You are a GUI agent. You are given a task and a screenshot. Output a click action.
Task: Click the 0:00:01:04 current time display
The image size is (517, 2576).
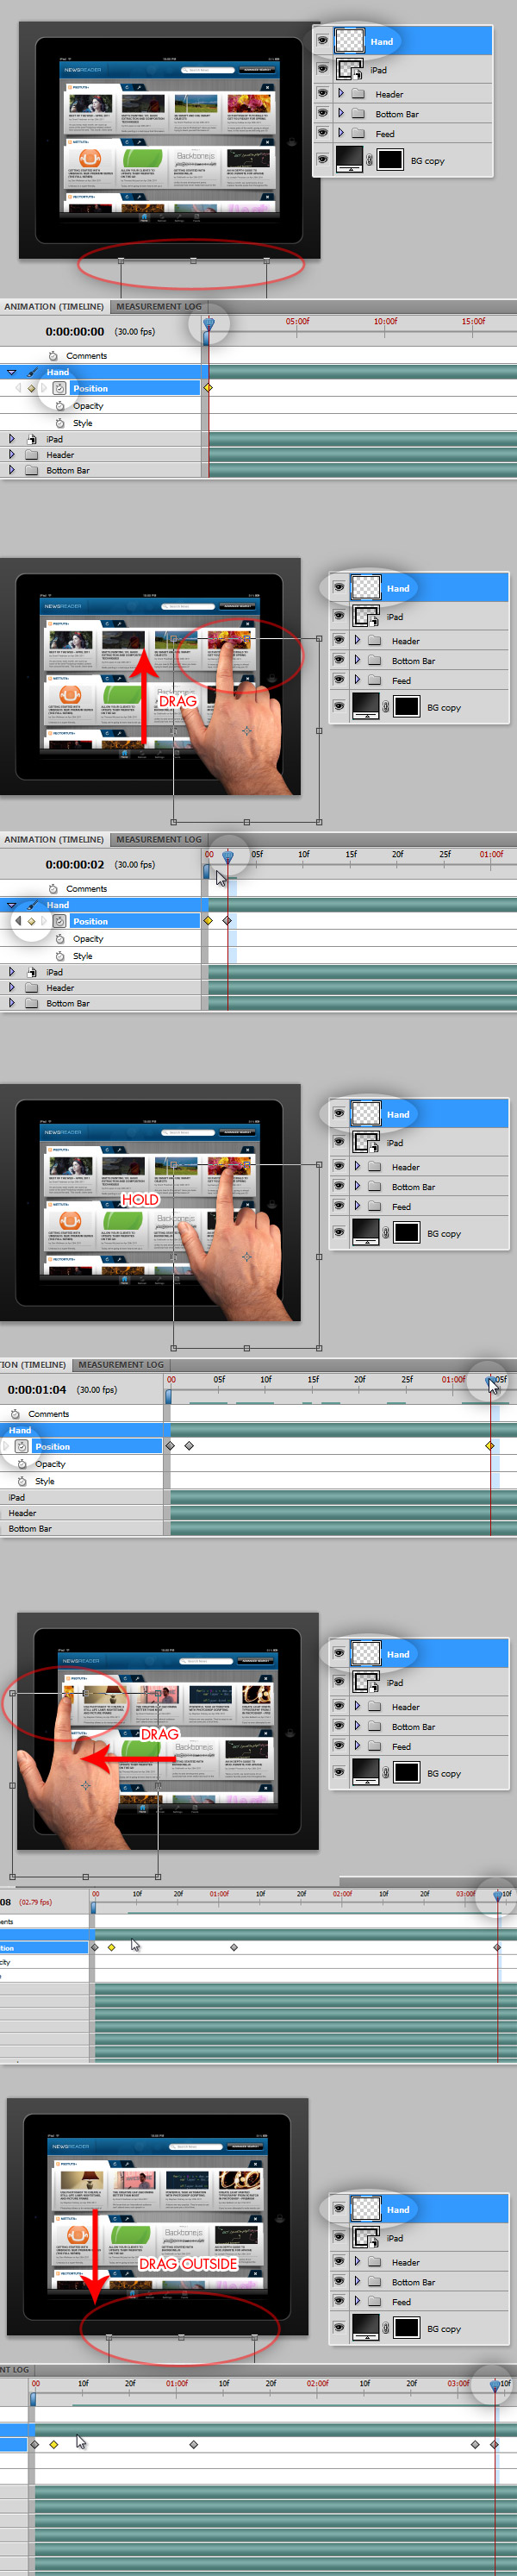click(37, 1390)
